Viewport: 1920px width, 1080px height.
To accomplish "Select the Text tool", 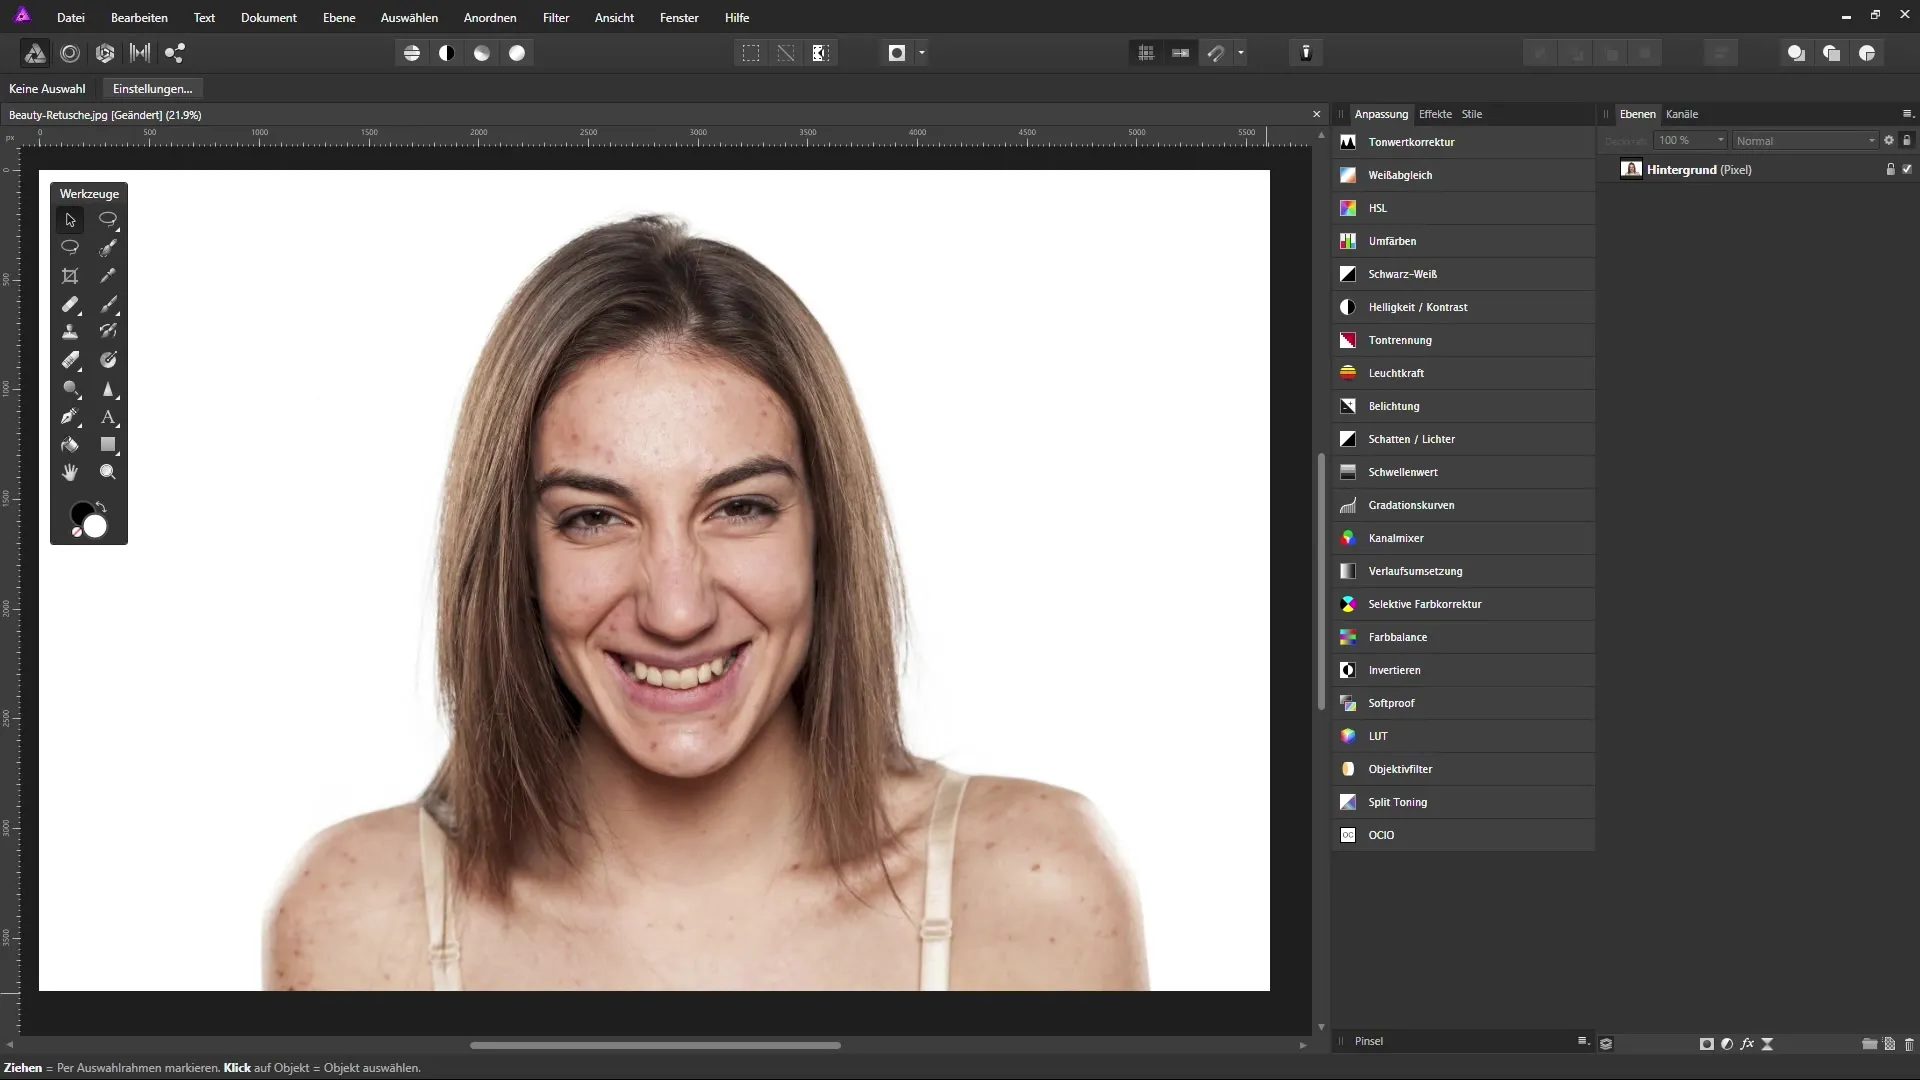I will [x=108, y=416].
